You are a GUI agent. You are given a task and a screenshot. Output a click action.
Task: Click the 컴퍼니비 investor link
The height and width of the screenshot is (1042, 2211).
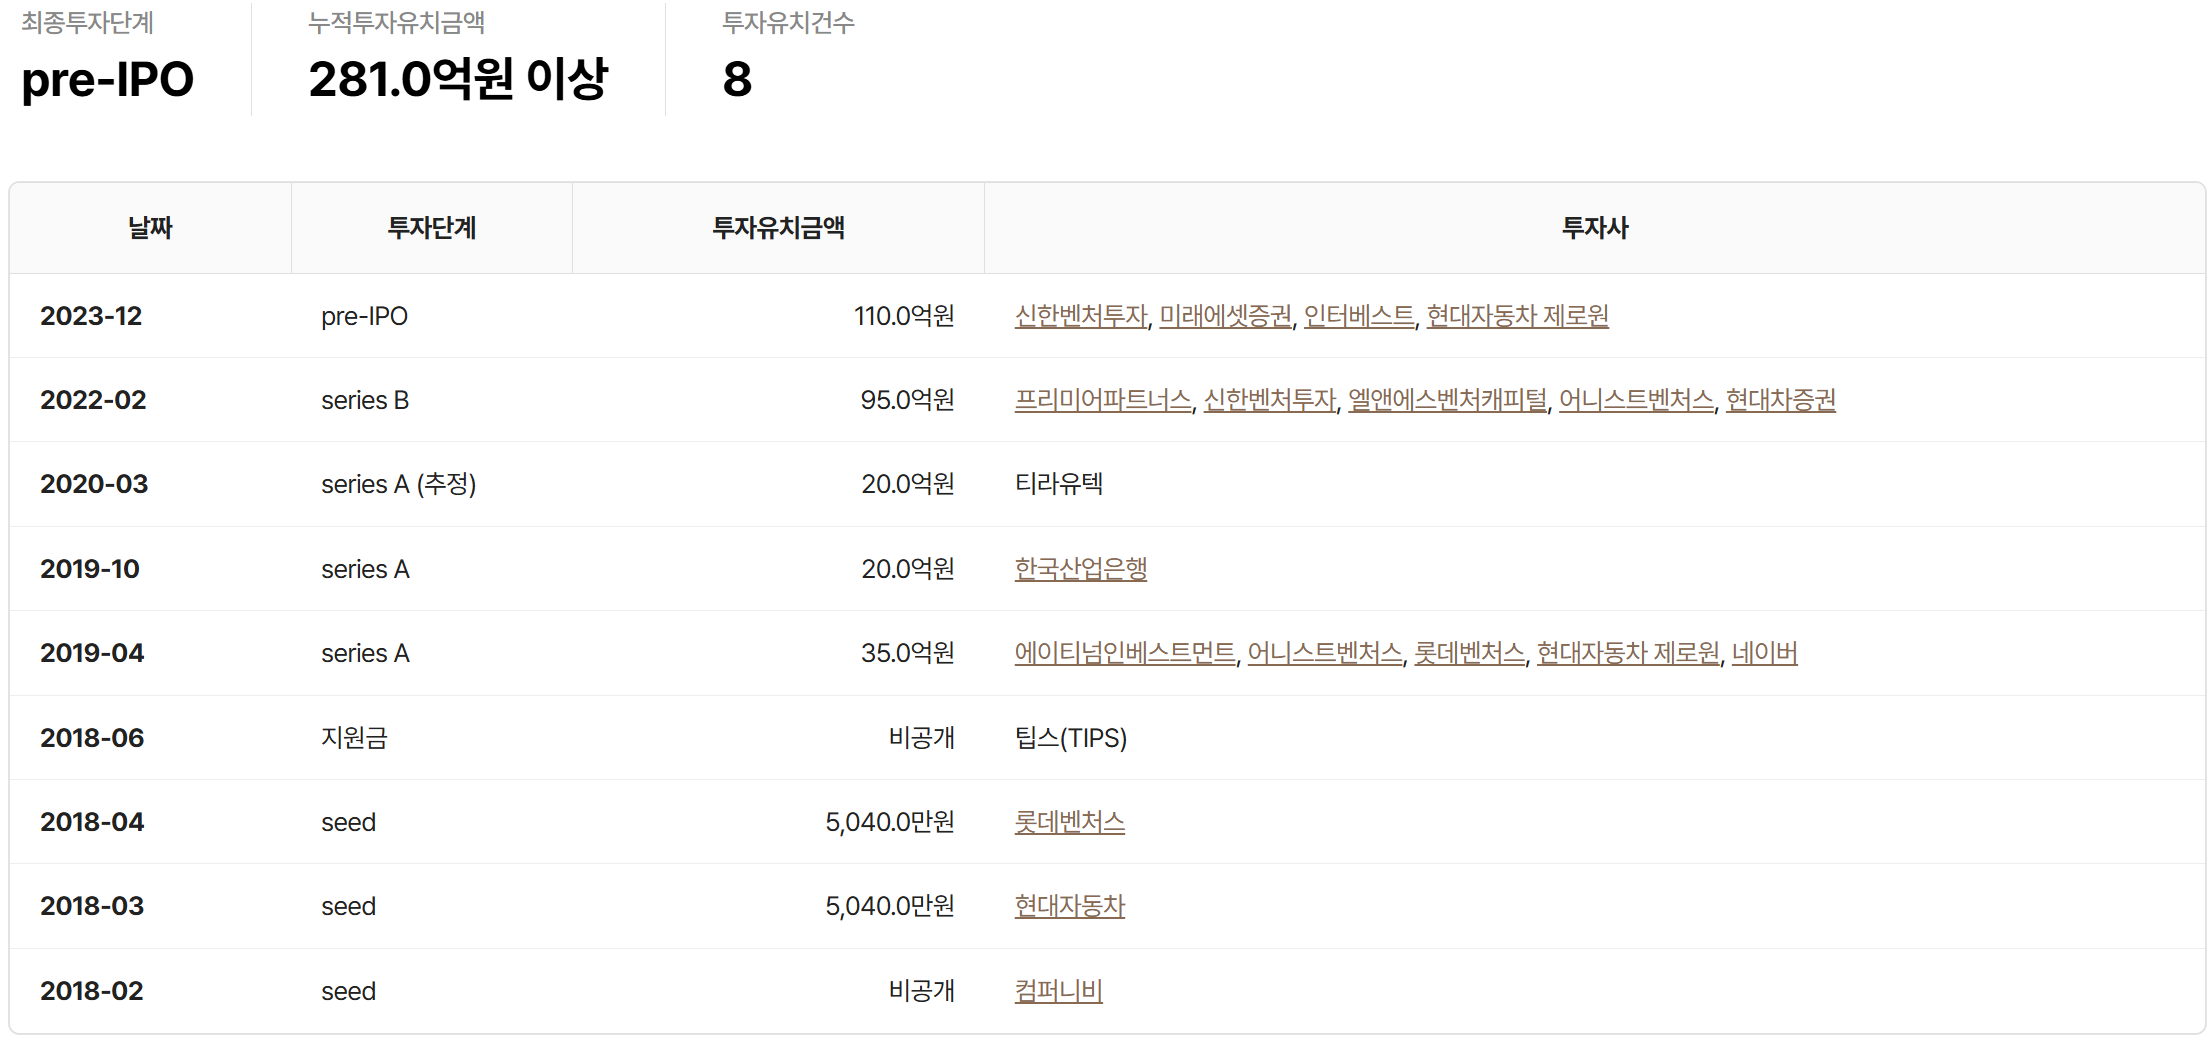pyautogui.click(x=1058, y=991)
